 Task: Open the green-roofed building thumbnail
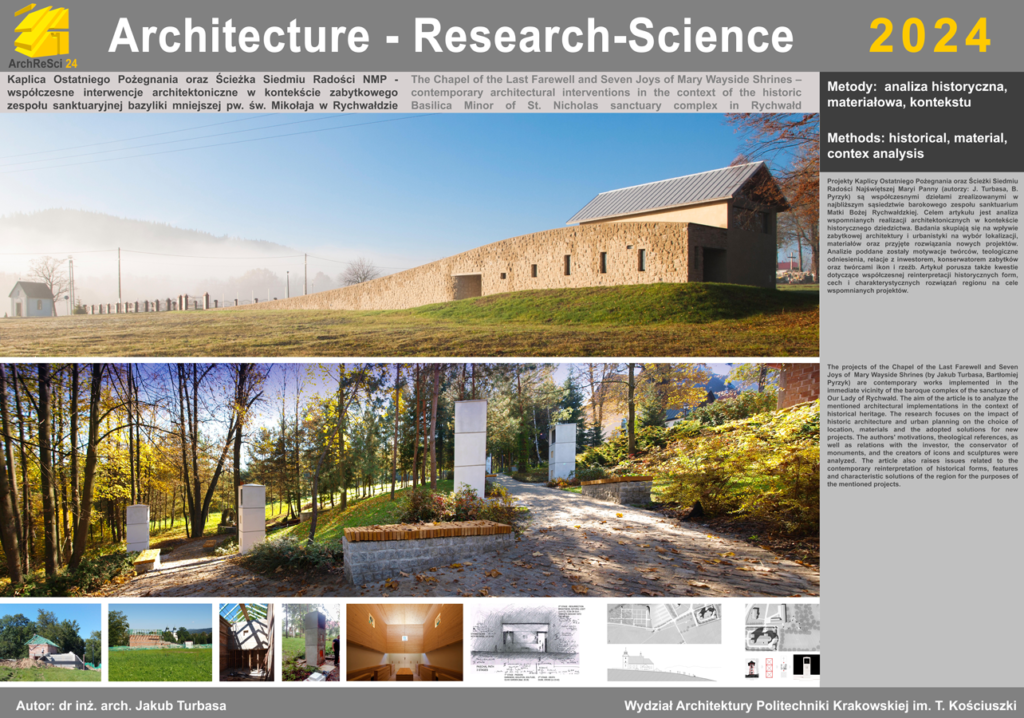tap(50, 642)
